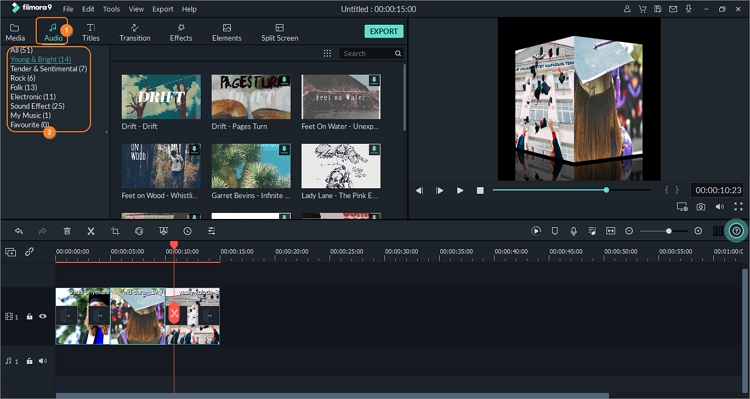Click the search magnifier icon
750x399 pixels.
pos(398,54)
